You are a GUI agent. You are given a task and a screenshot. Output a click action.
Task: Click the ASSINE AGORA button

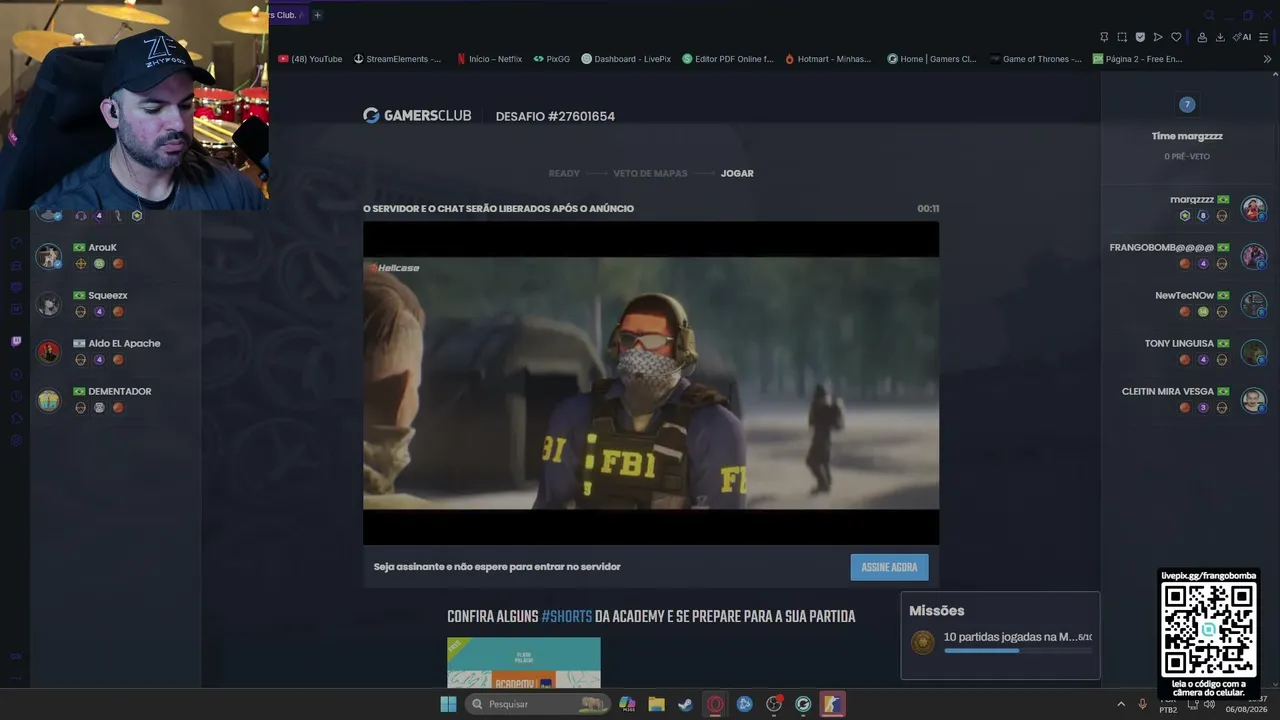tap(889, 567)
